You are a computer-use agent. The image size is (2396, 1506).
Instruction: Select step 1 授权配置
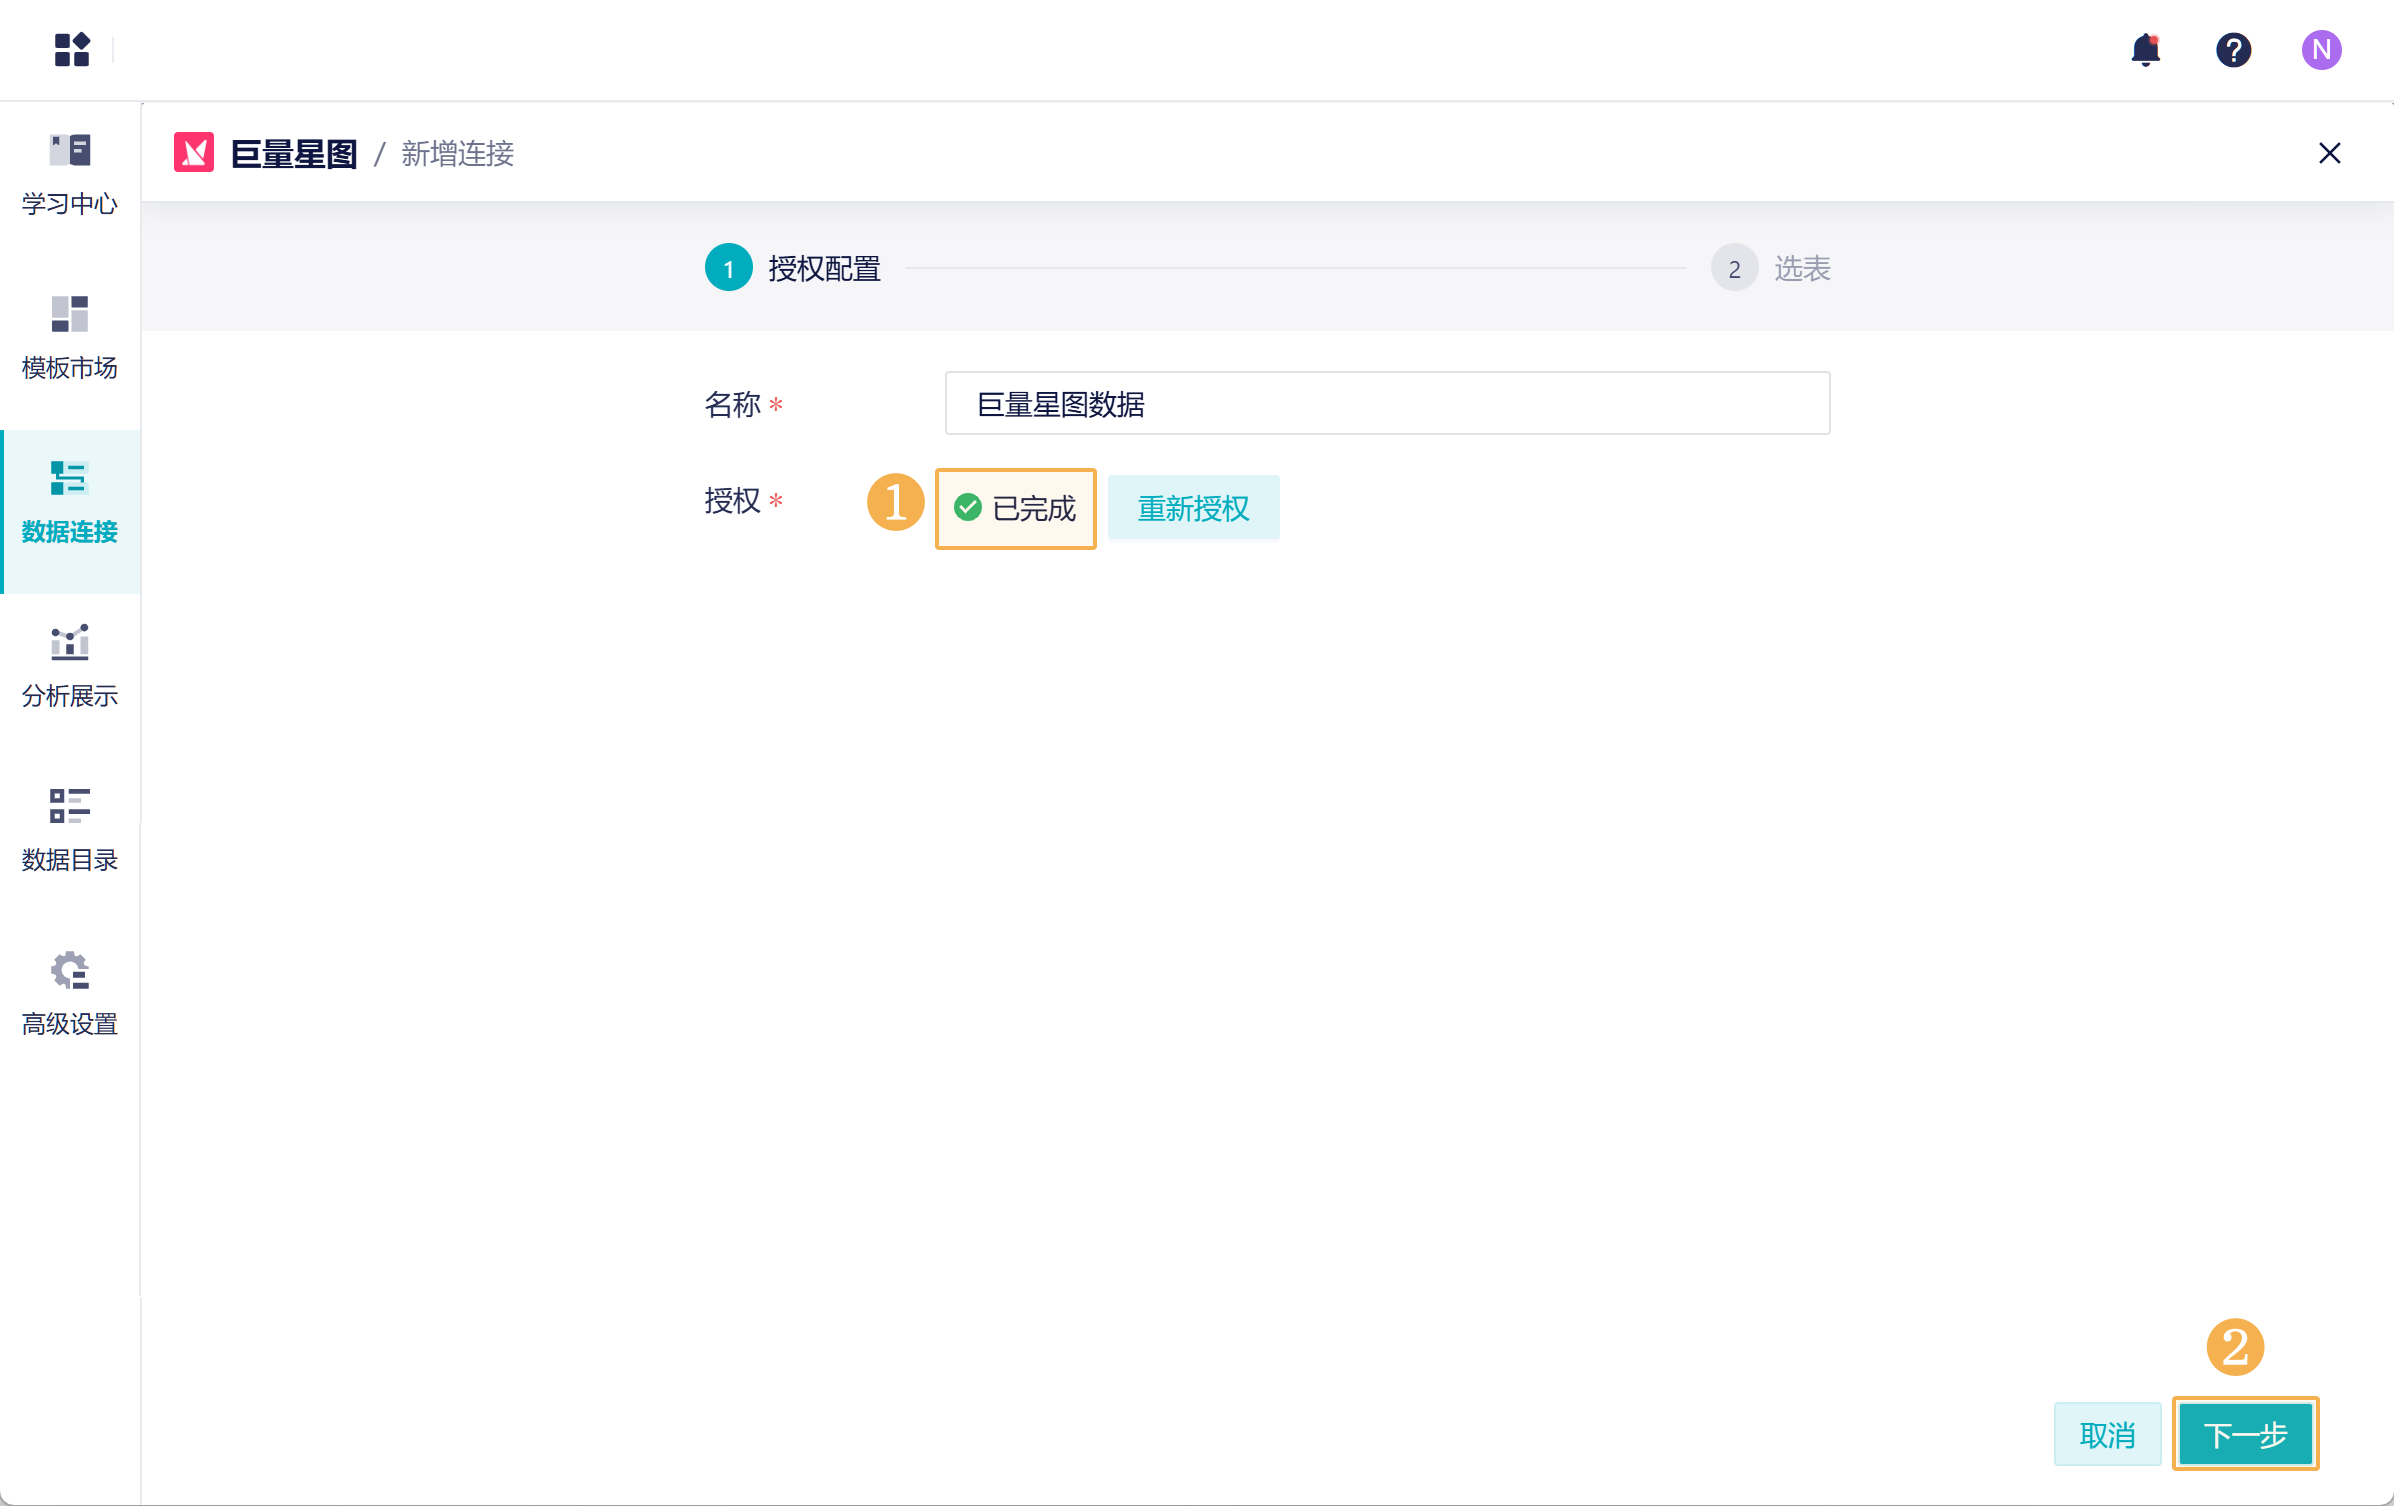pyautogui.click(x=792, y=268)
